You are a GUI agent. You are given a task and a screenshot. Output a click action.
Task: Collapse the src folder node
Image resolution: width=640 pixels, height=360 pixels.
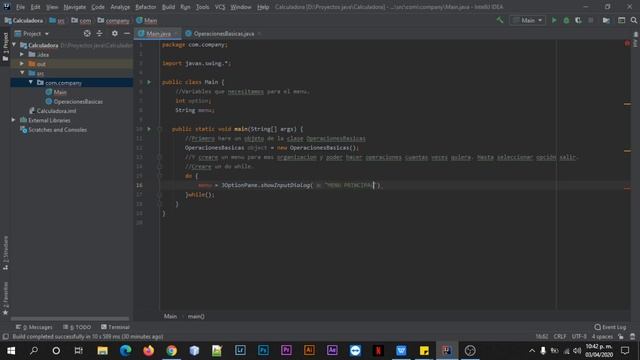tap(22, 73)
